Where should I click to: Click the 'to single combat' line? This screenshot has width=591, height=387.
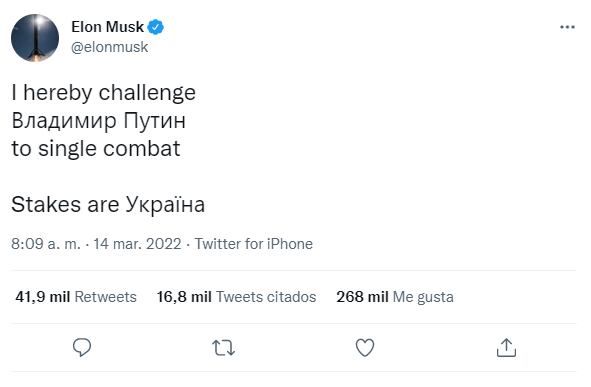coord(96,149)
